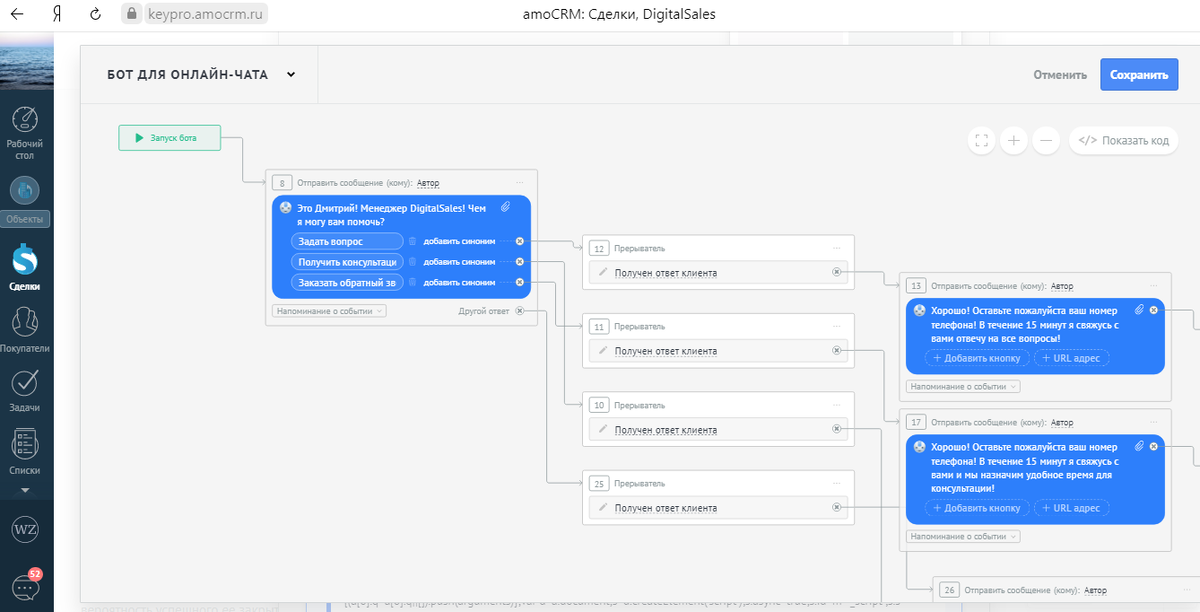Edit Получен ответ клиента in step 12
The height and width of the screenshot is (612, 1200).
(666, 272)
